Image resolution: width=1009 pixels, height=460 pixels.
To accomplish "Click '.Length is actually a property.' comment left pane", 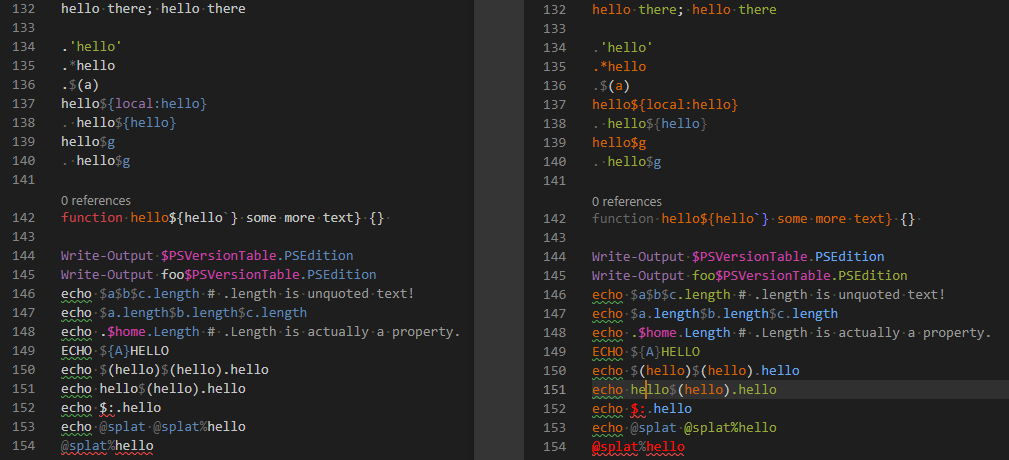I will point(334,332).
